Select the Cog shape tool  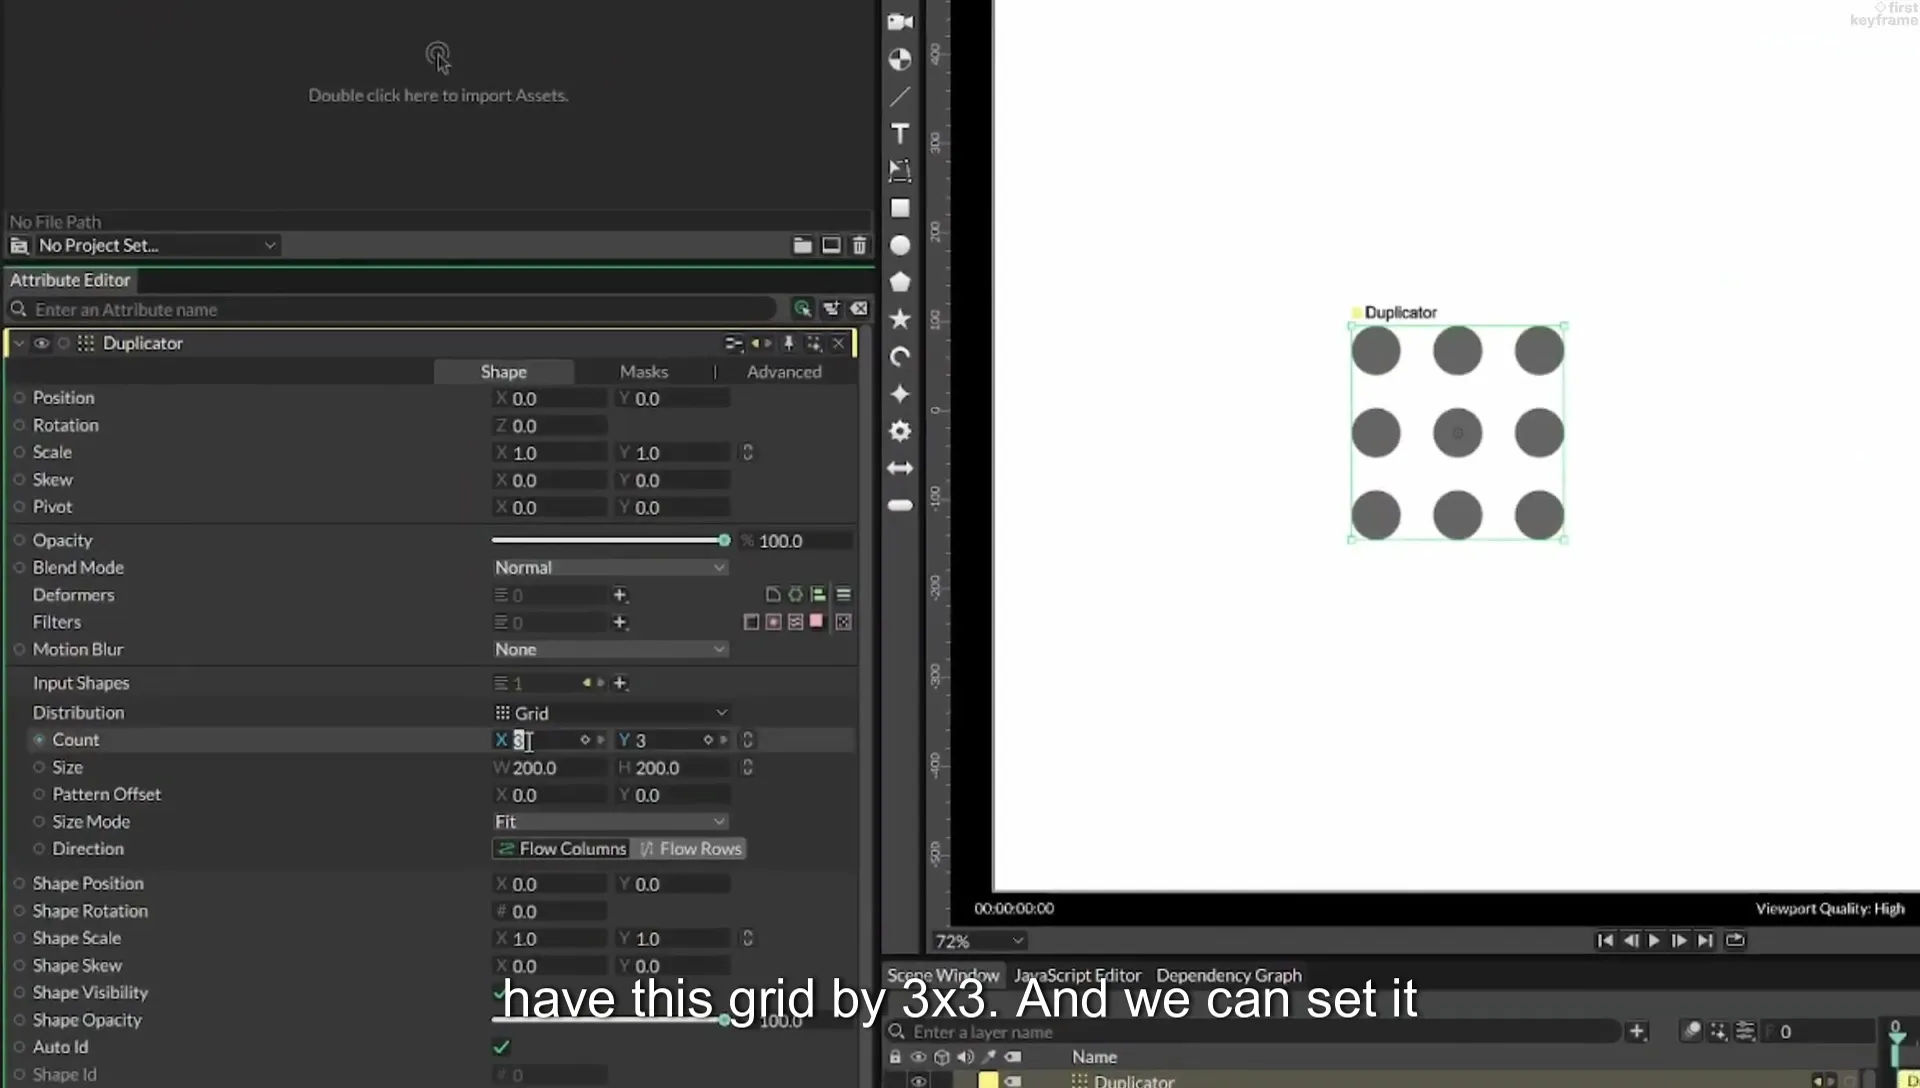pos(900,431)
